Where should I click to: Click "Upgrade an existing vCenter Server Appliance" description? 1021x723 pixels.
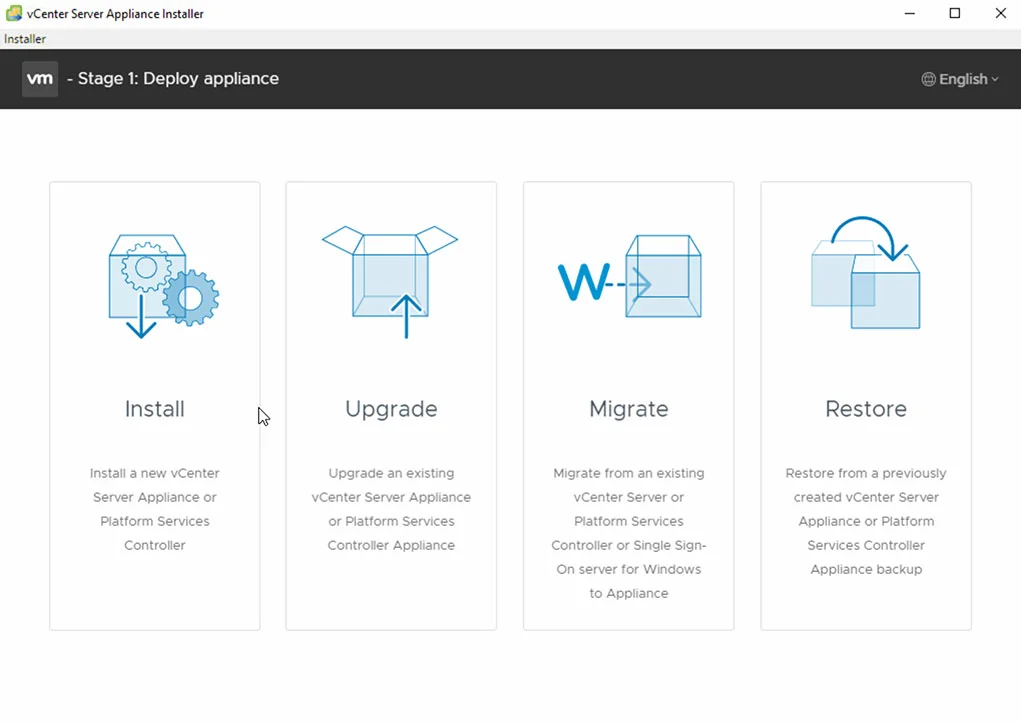tap(391, 509)
